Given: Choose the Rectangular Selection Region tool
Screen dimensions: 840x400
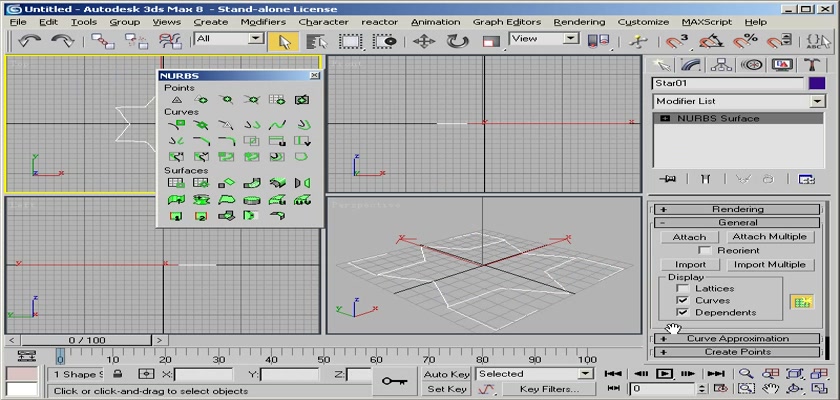Looking at the screenshot, I should (x=350, y=41).
